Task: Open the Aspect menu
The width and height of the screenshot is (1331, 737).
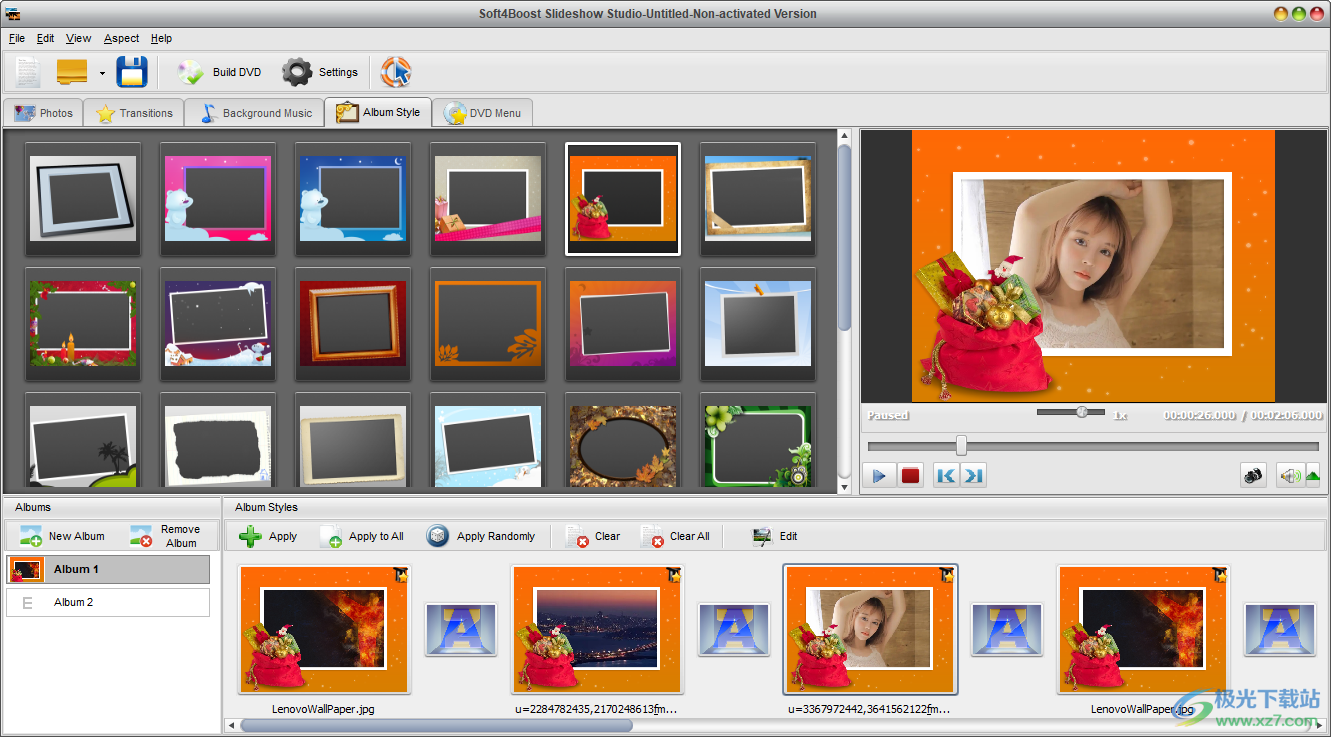Action: [x=120, y=38]
